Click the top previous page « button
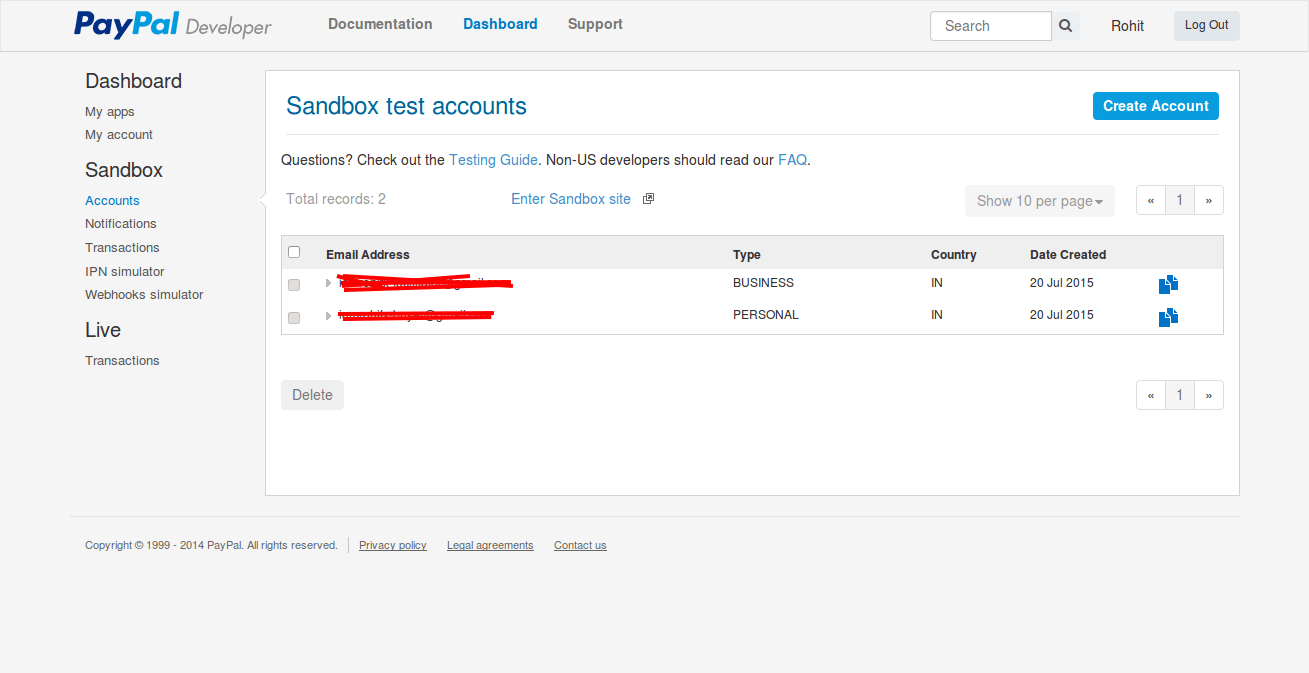Viewport: 1309px width, 673px height. (1151, 200)
